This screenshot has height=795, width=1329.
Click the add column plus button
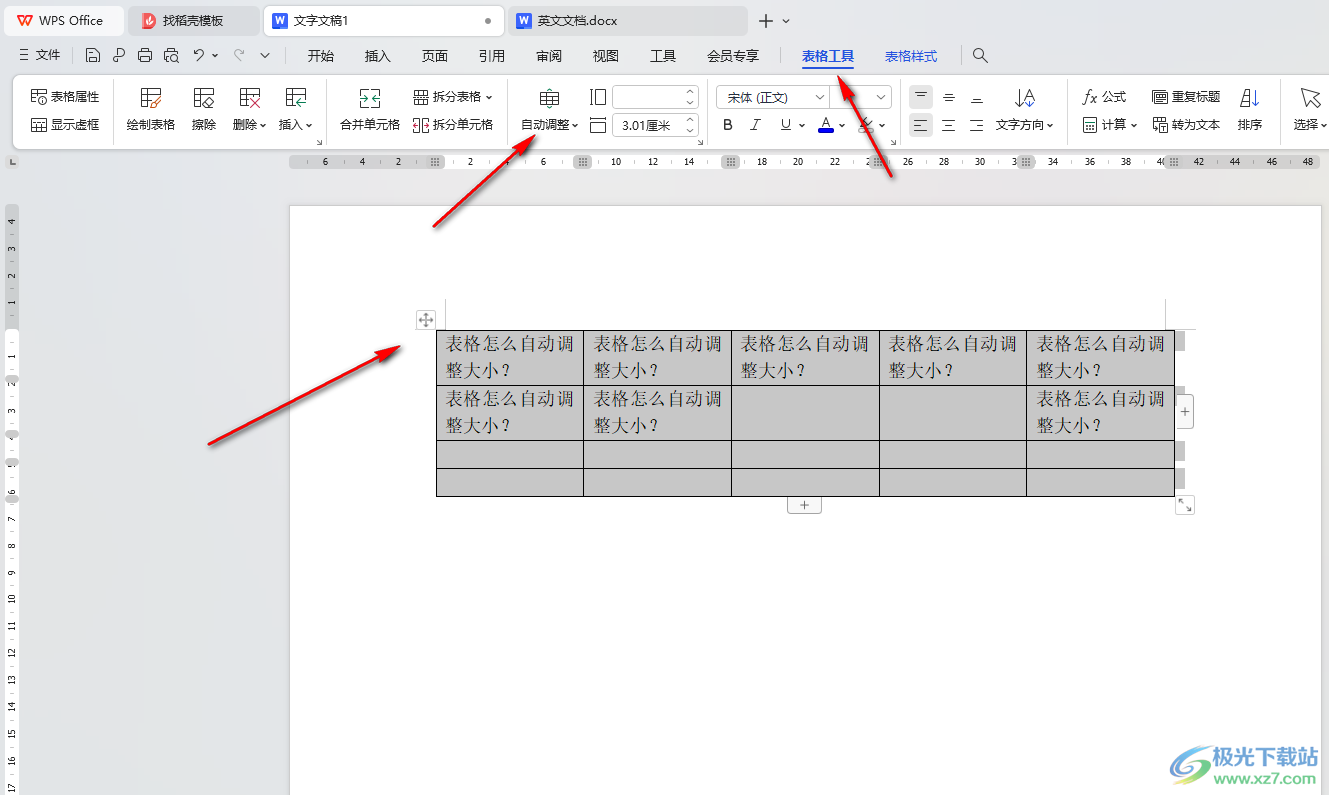[x=1185, y=412]
